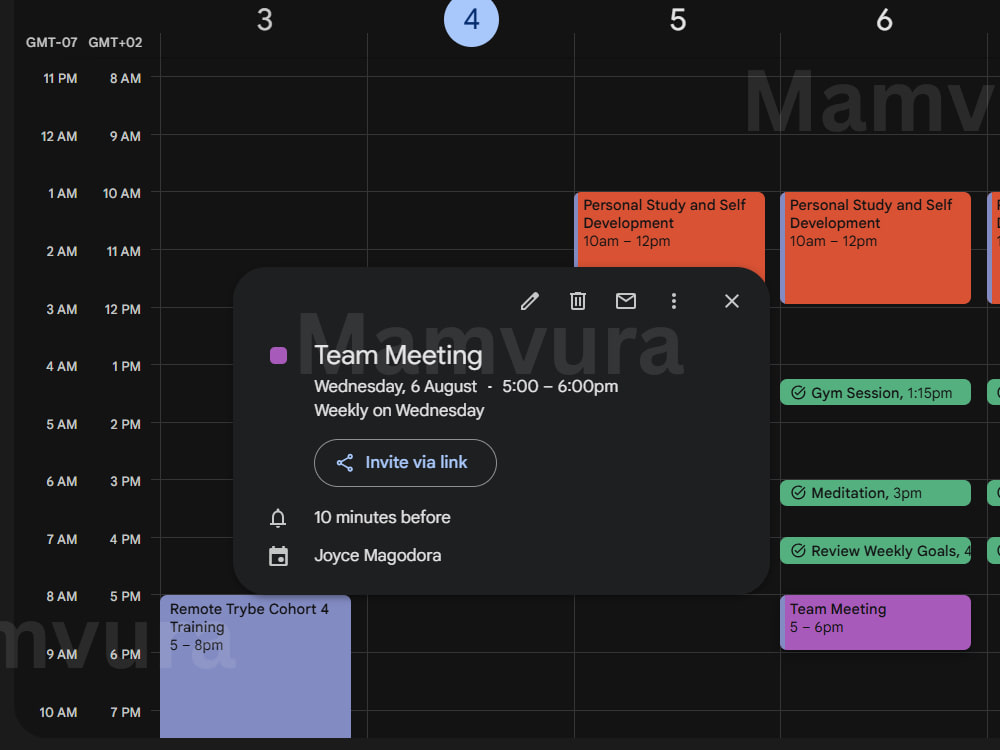Screen dimensions: 1000x750
Task: Click the Weekly on Wednesday recurrence text
Action: (399, 410)
